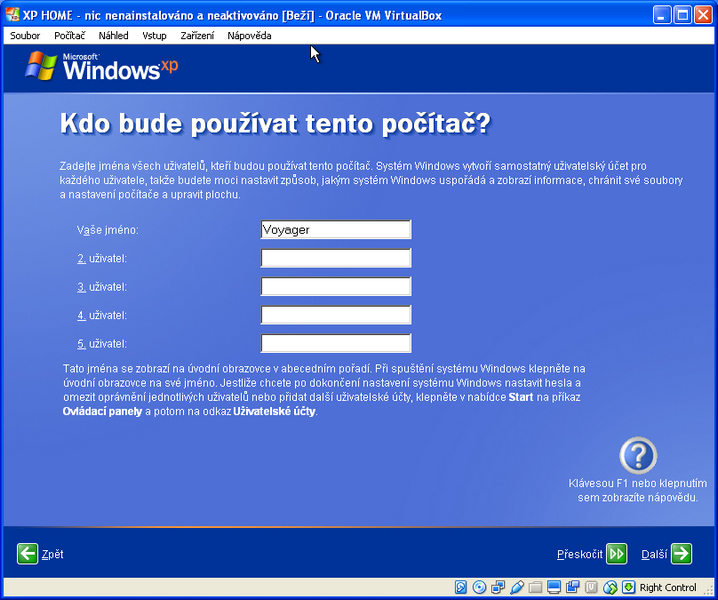The image size is (718, 600).
Task: Click the green back arrow icon
Action: pyautogui.click(x=27, y=554)
